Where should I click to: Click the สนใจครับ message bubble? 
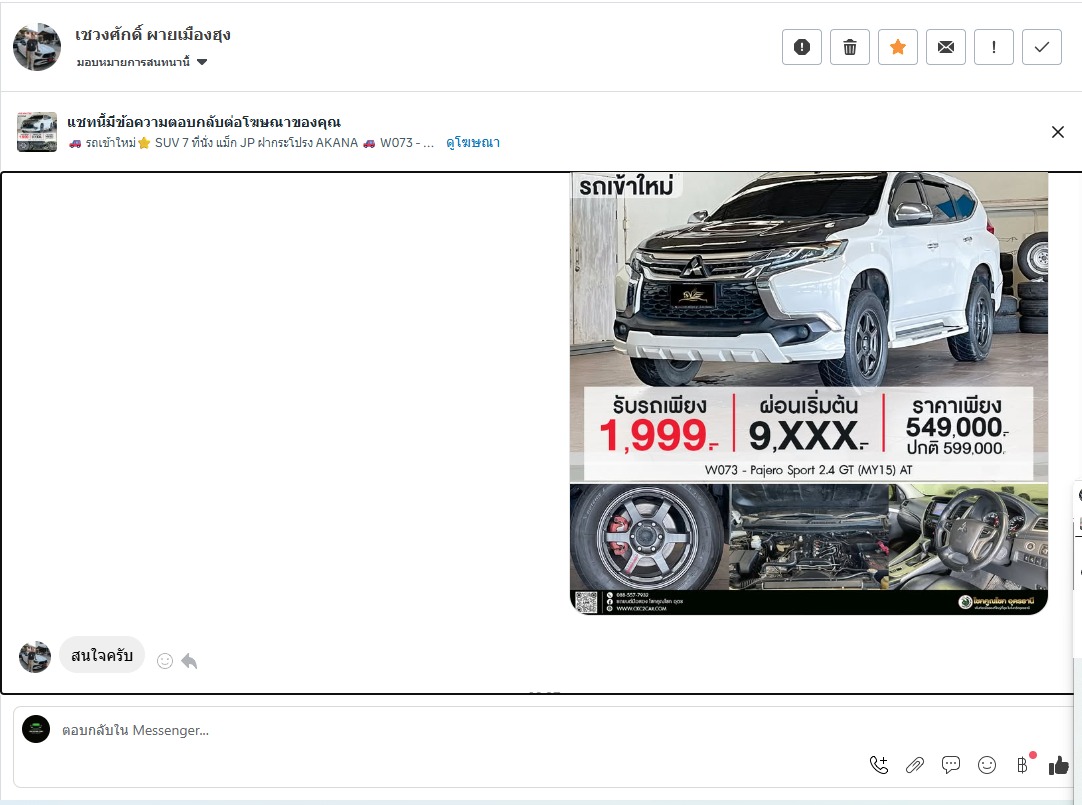coord(102,655)
